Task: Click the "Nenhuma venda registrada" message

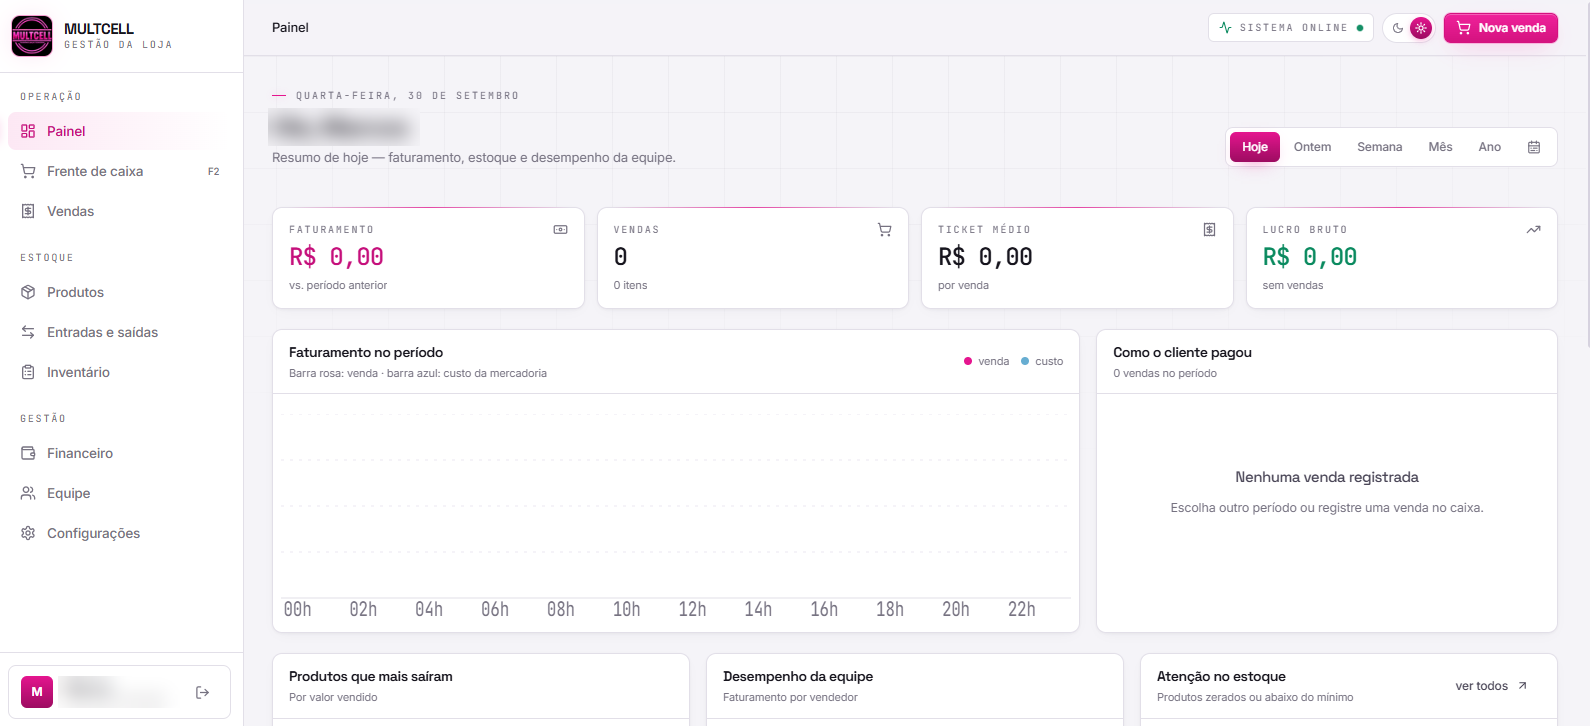Action: [1327, 477]
